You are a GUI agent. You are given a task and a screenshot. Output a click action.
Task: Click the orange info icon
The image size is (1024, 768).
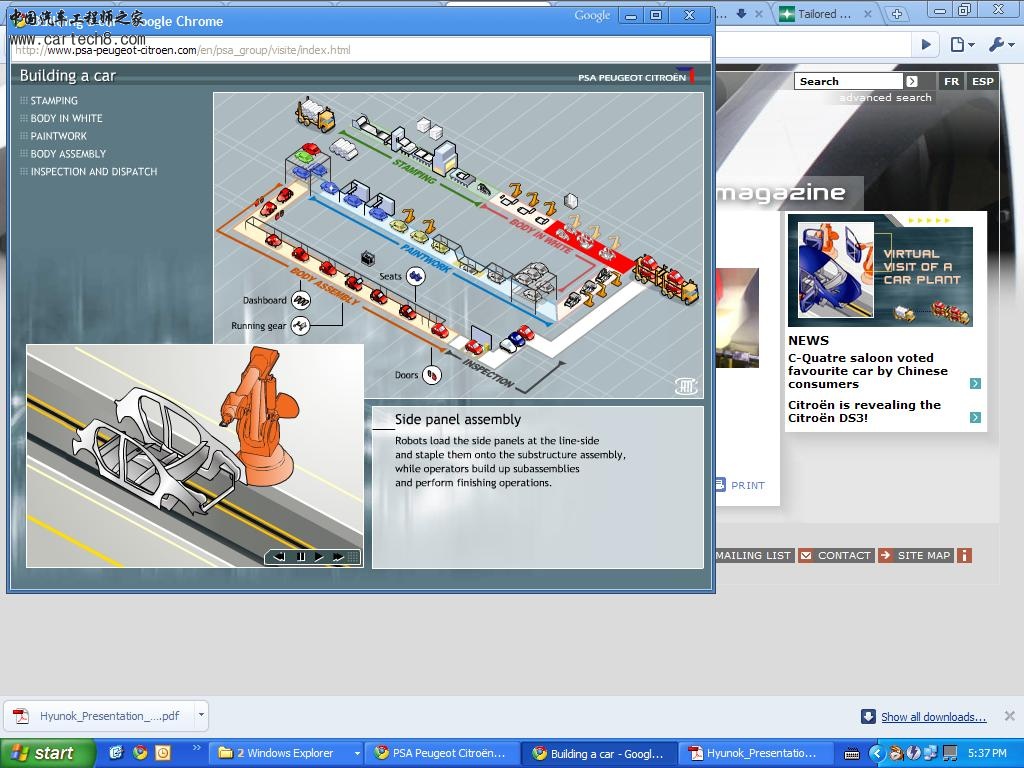click(x=964, y=555)
